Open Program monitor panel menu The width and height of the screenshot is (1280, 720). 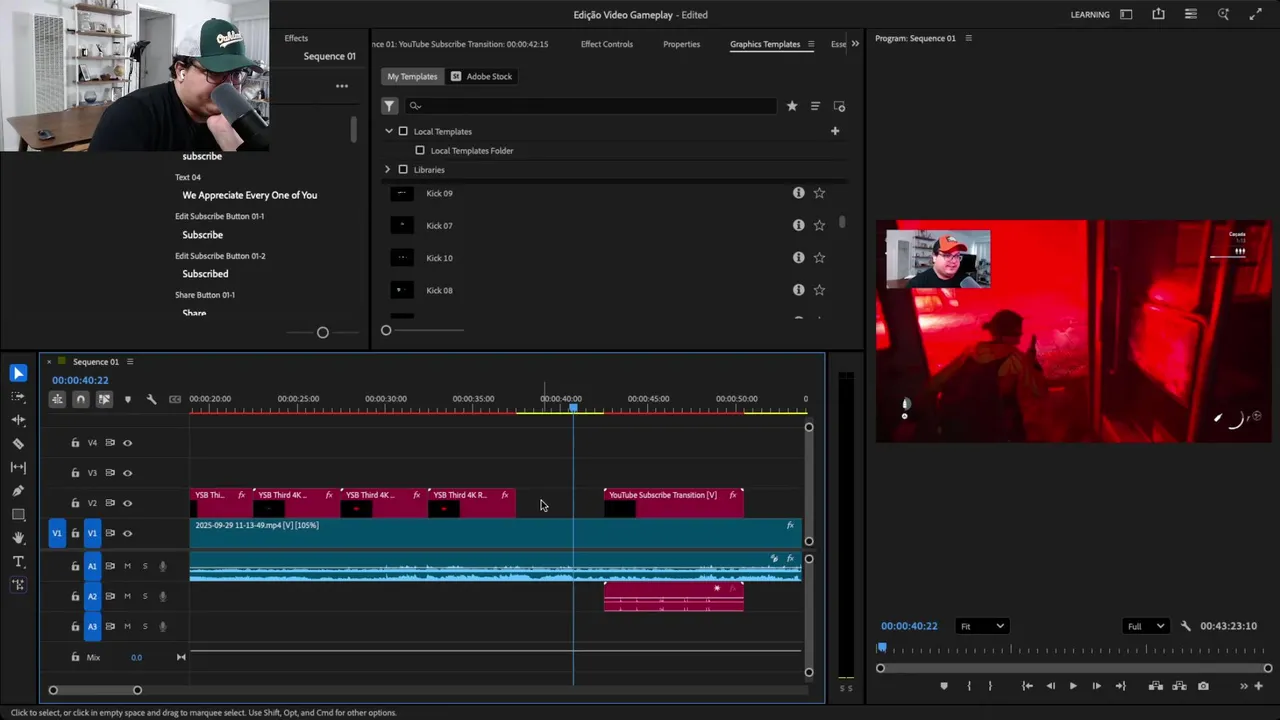tap(968, 38)
